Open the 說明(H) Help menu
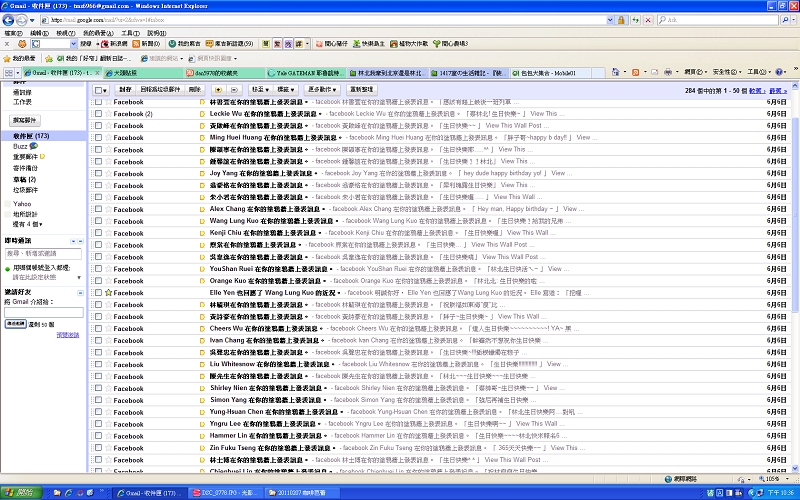The image size is (800, 500). click(x=157, y=33)
